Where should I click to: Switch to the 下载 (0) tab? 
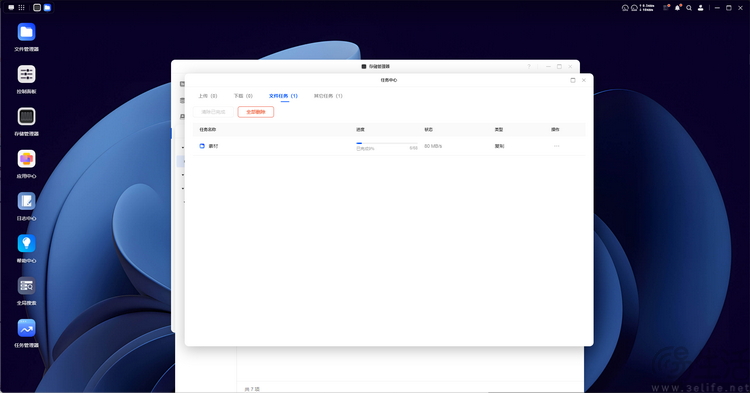(x=243, y=96)
